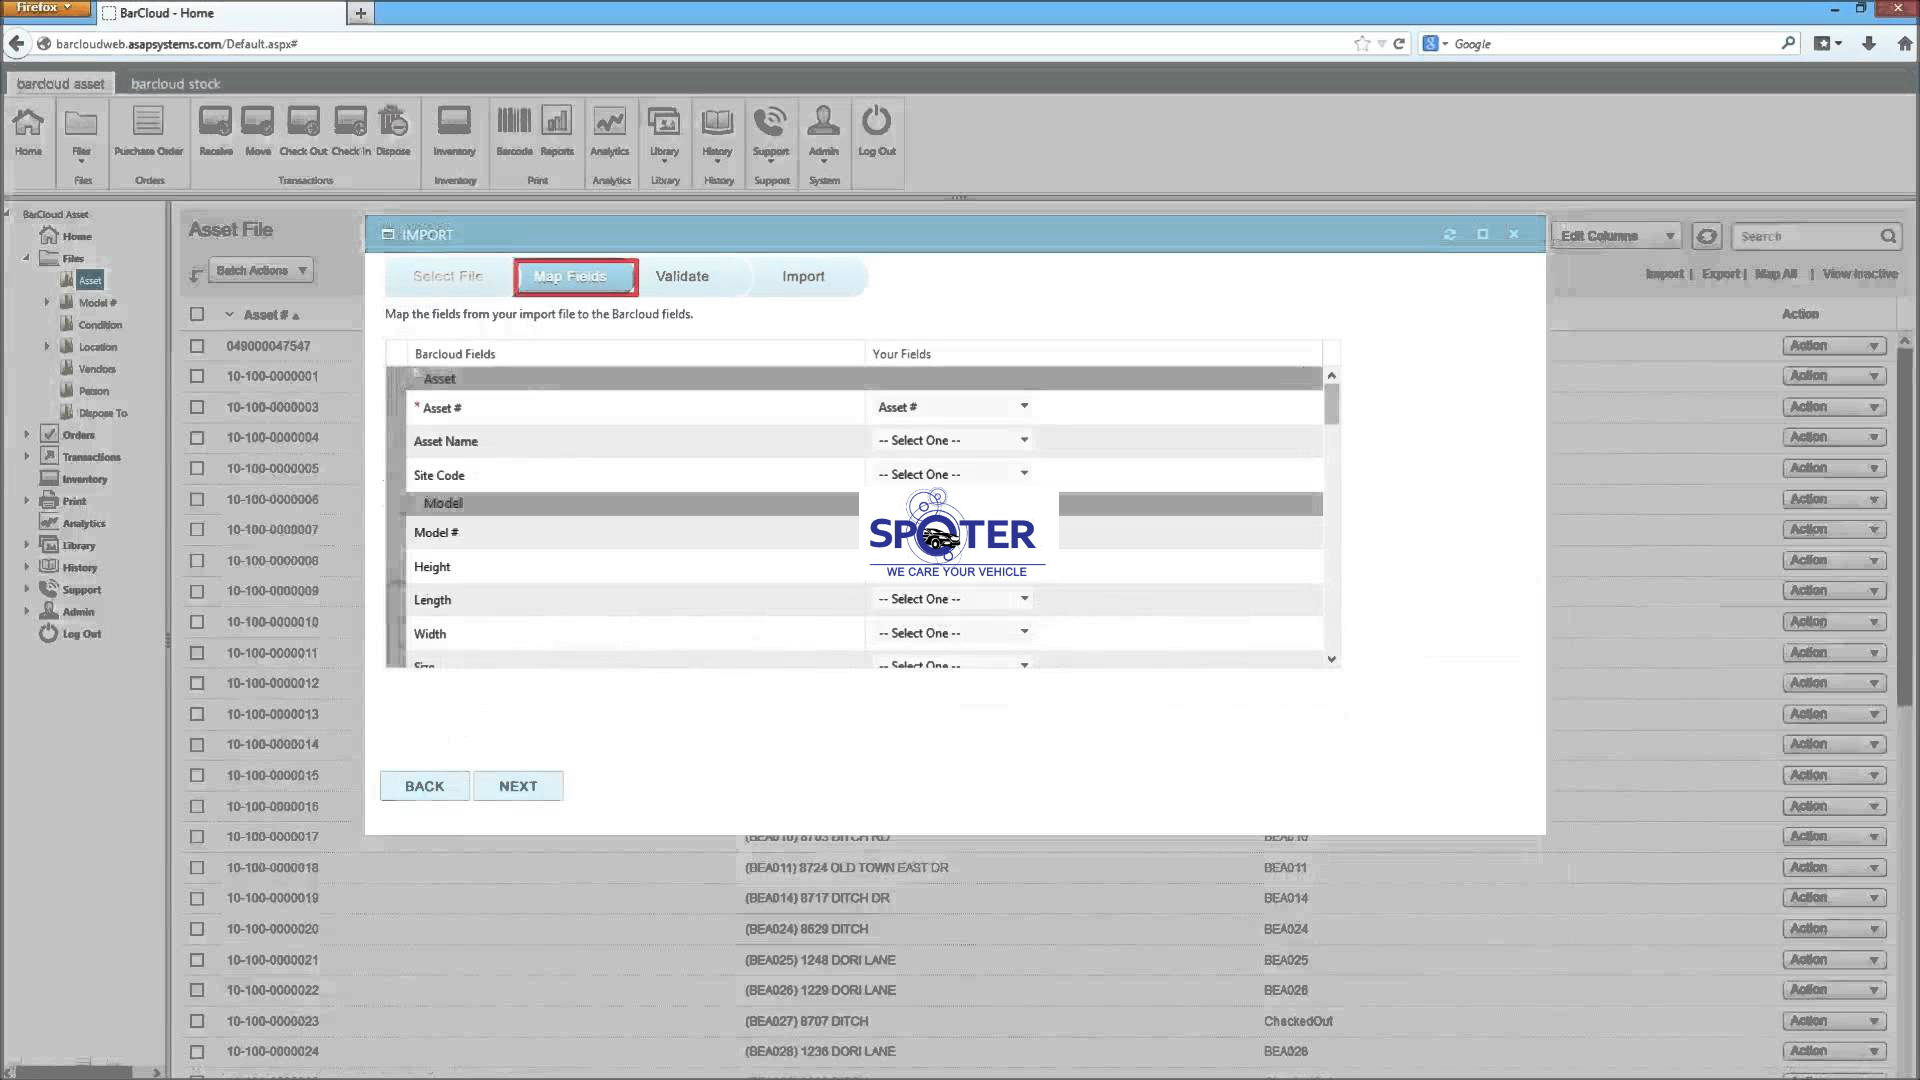Switch to barcloud stock tab
The width and height of the screenshot is (1920, 1080).
pyautogui.click(x=175, y=84)
